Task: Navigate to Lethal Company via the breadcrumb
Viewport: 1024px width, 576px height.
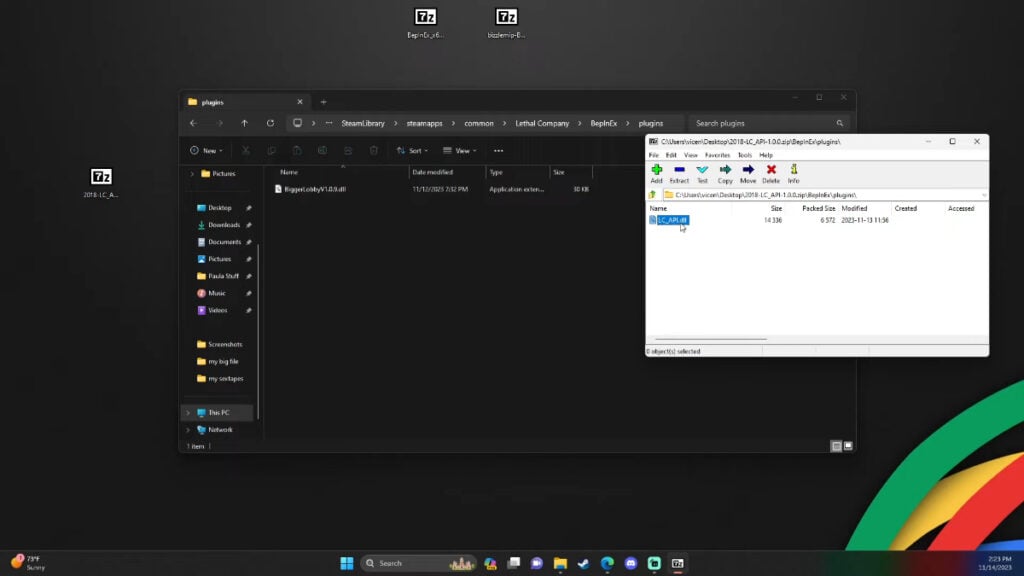Action: click(542, 123)
